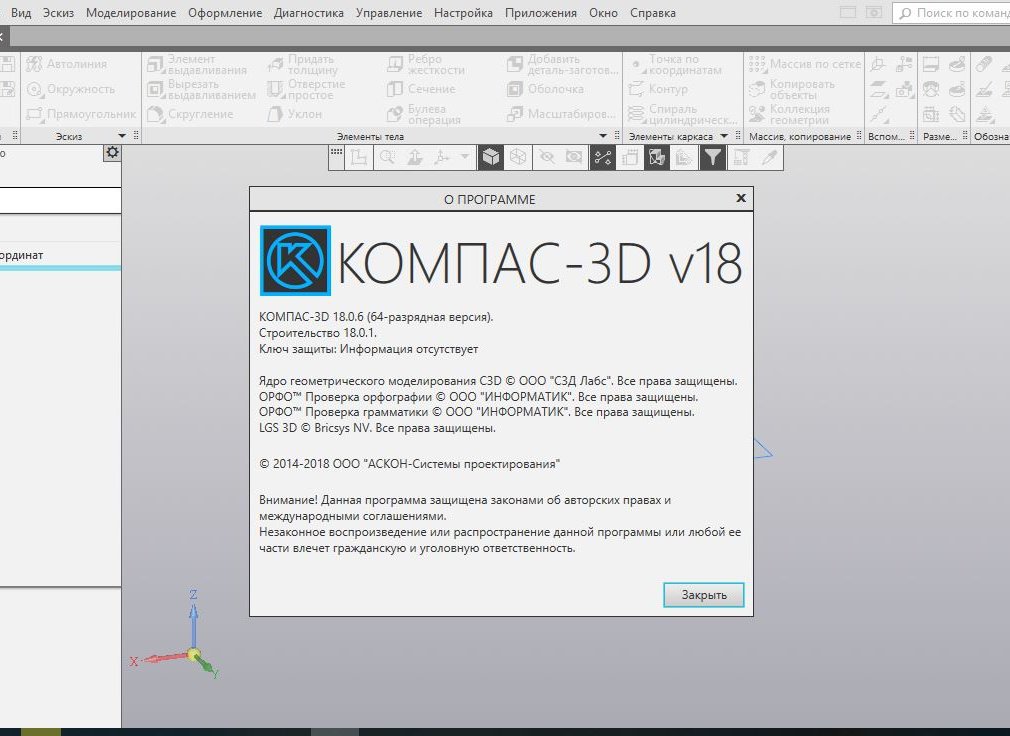Open the Приложения menu
1010x736 pixels.
[x=540, y=13]
